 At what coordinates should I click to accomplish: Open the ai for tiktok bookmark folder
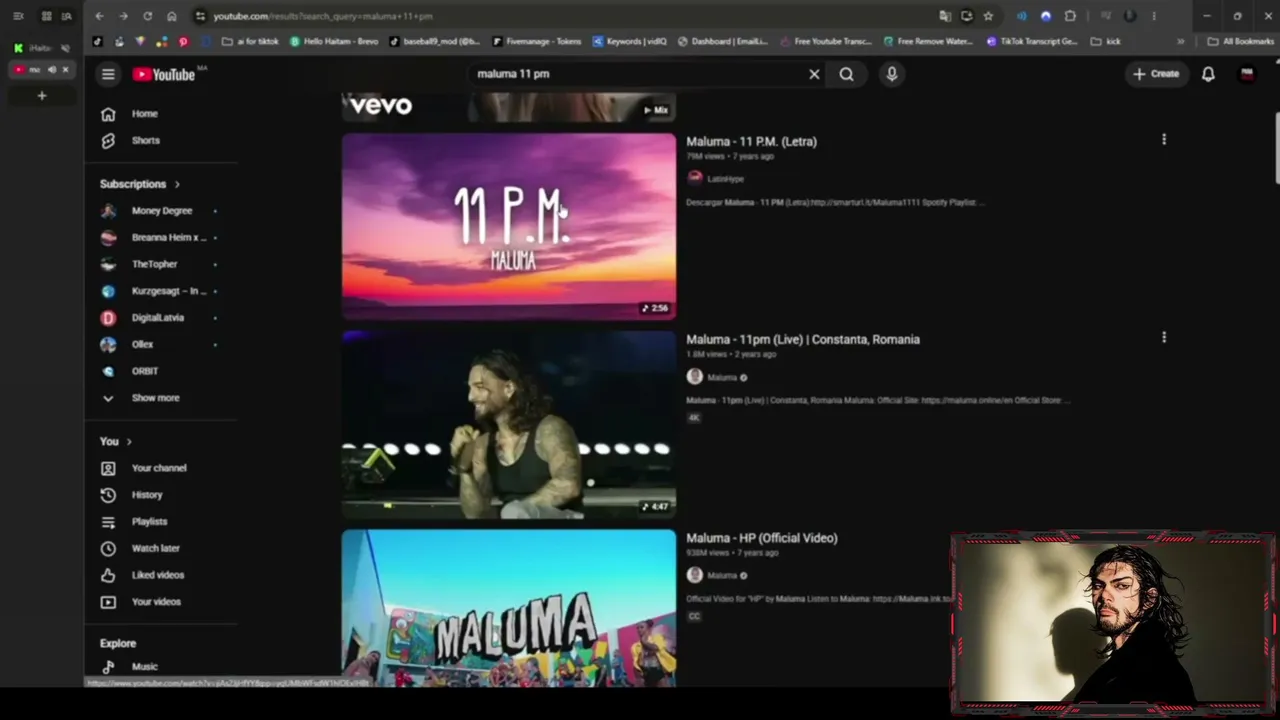251,42
